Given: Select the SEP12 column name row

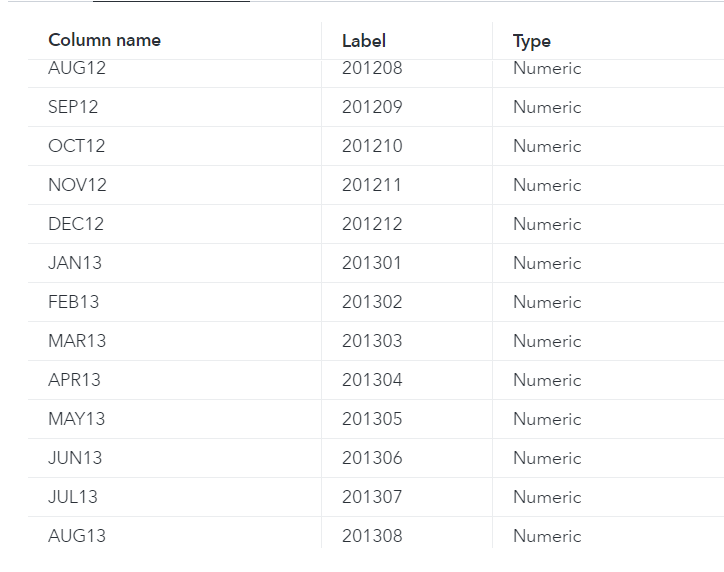Looking at the screenshot, I should point(73,107).
